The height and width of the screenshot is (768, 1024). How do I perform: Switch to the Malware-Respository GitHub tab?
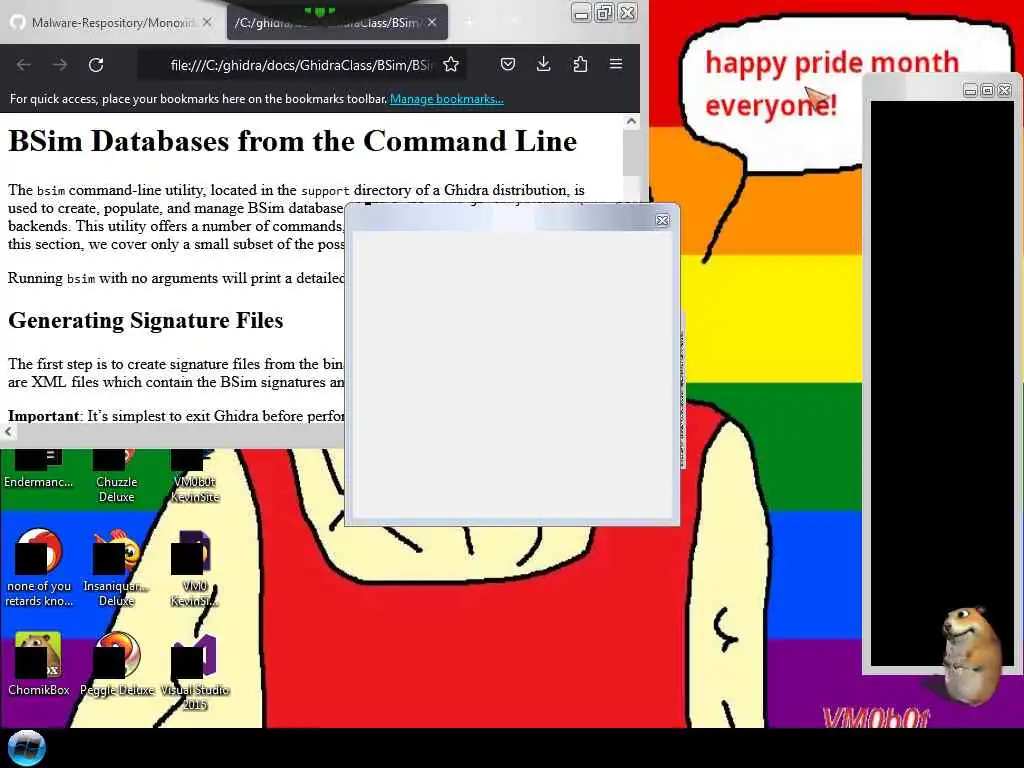click(x=111, y=22)
